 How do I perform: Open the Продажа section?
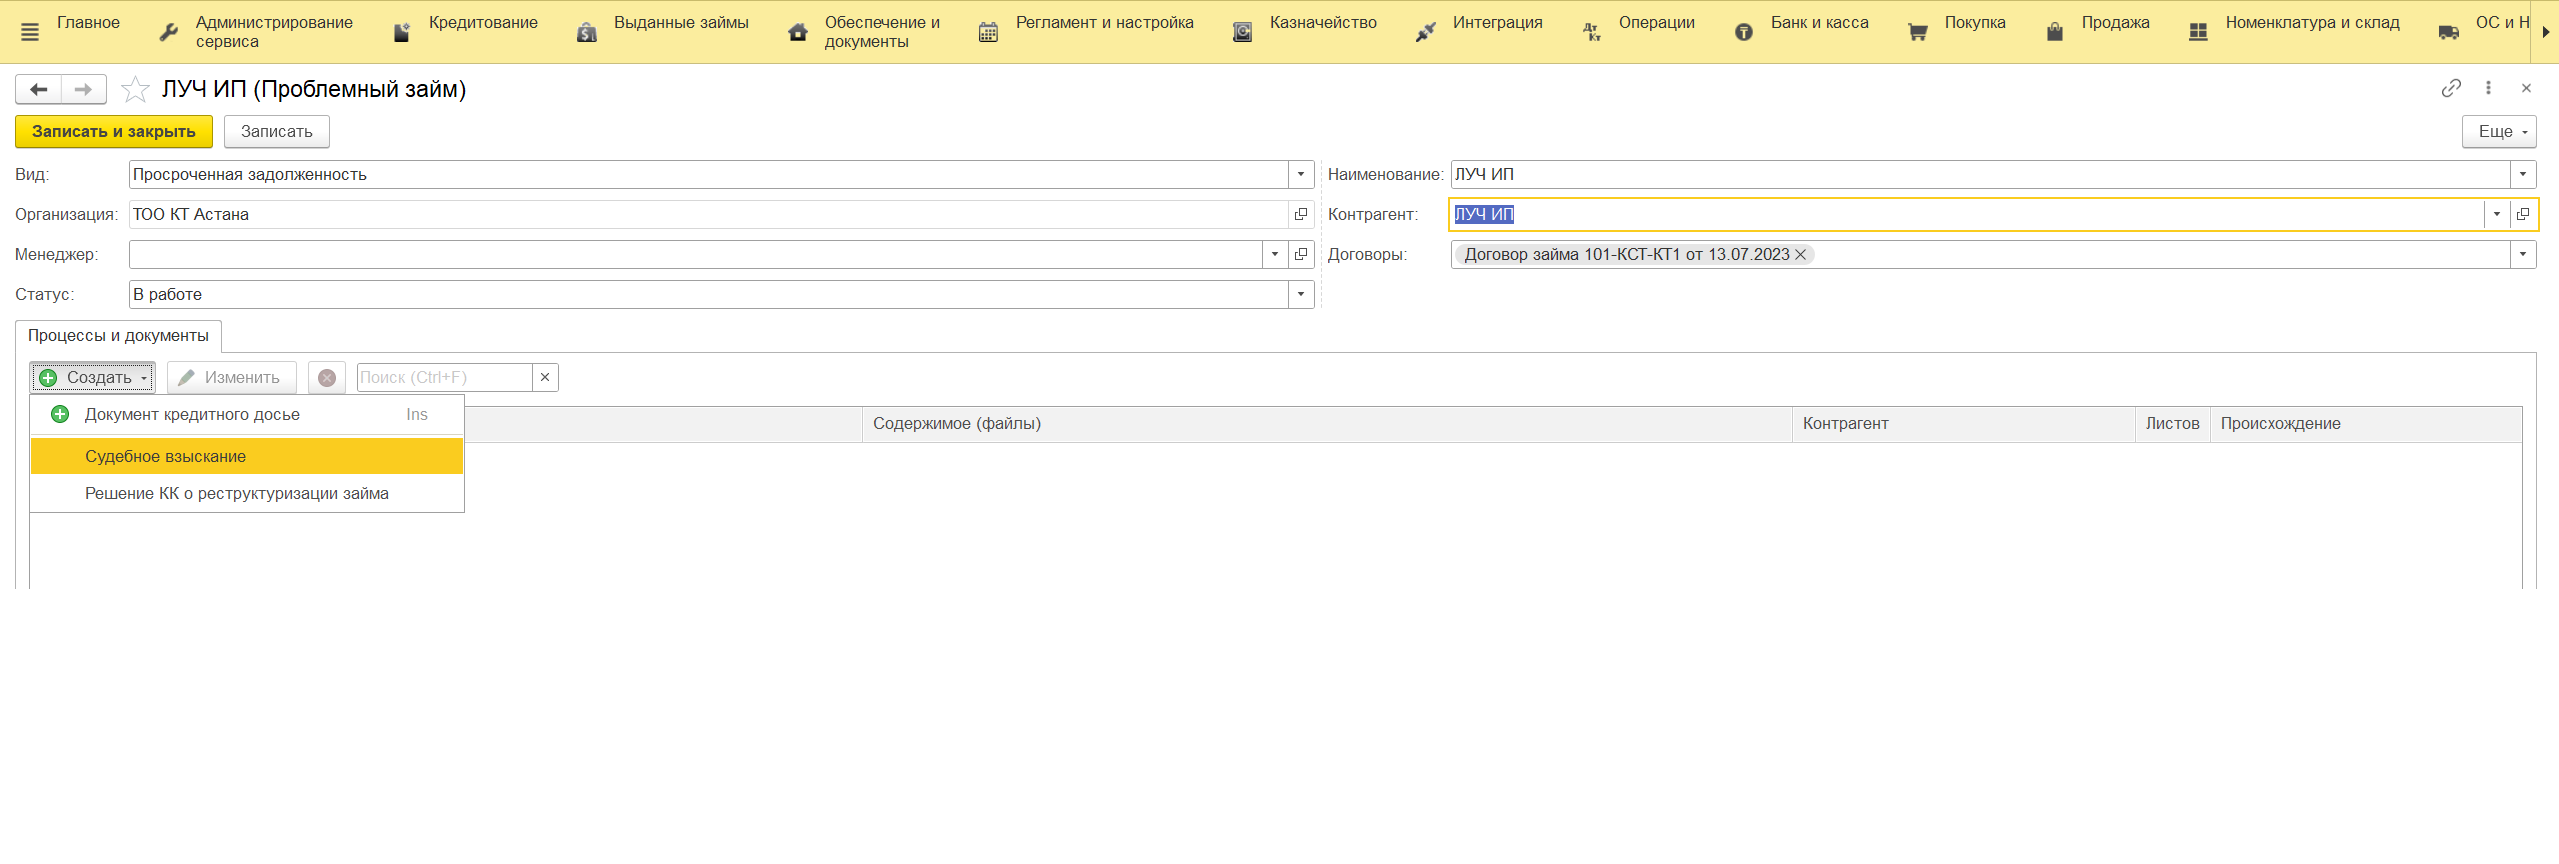click(2097, 32)
